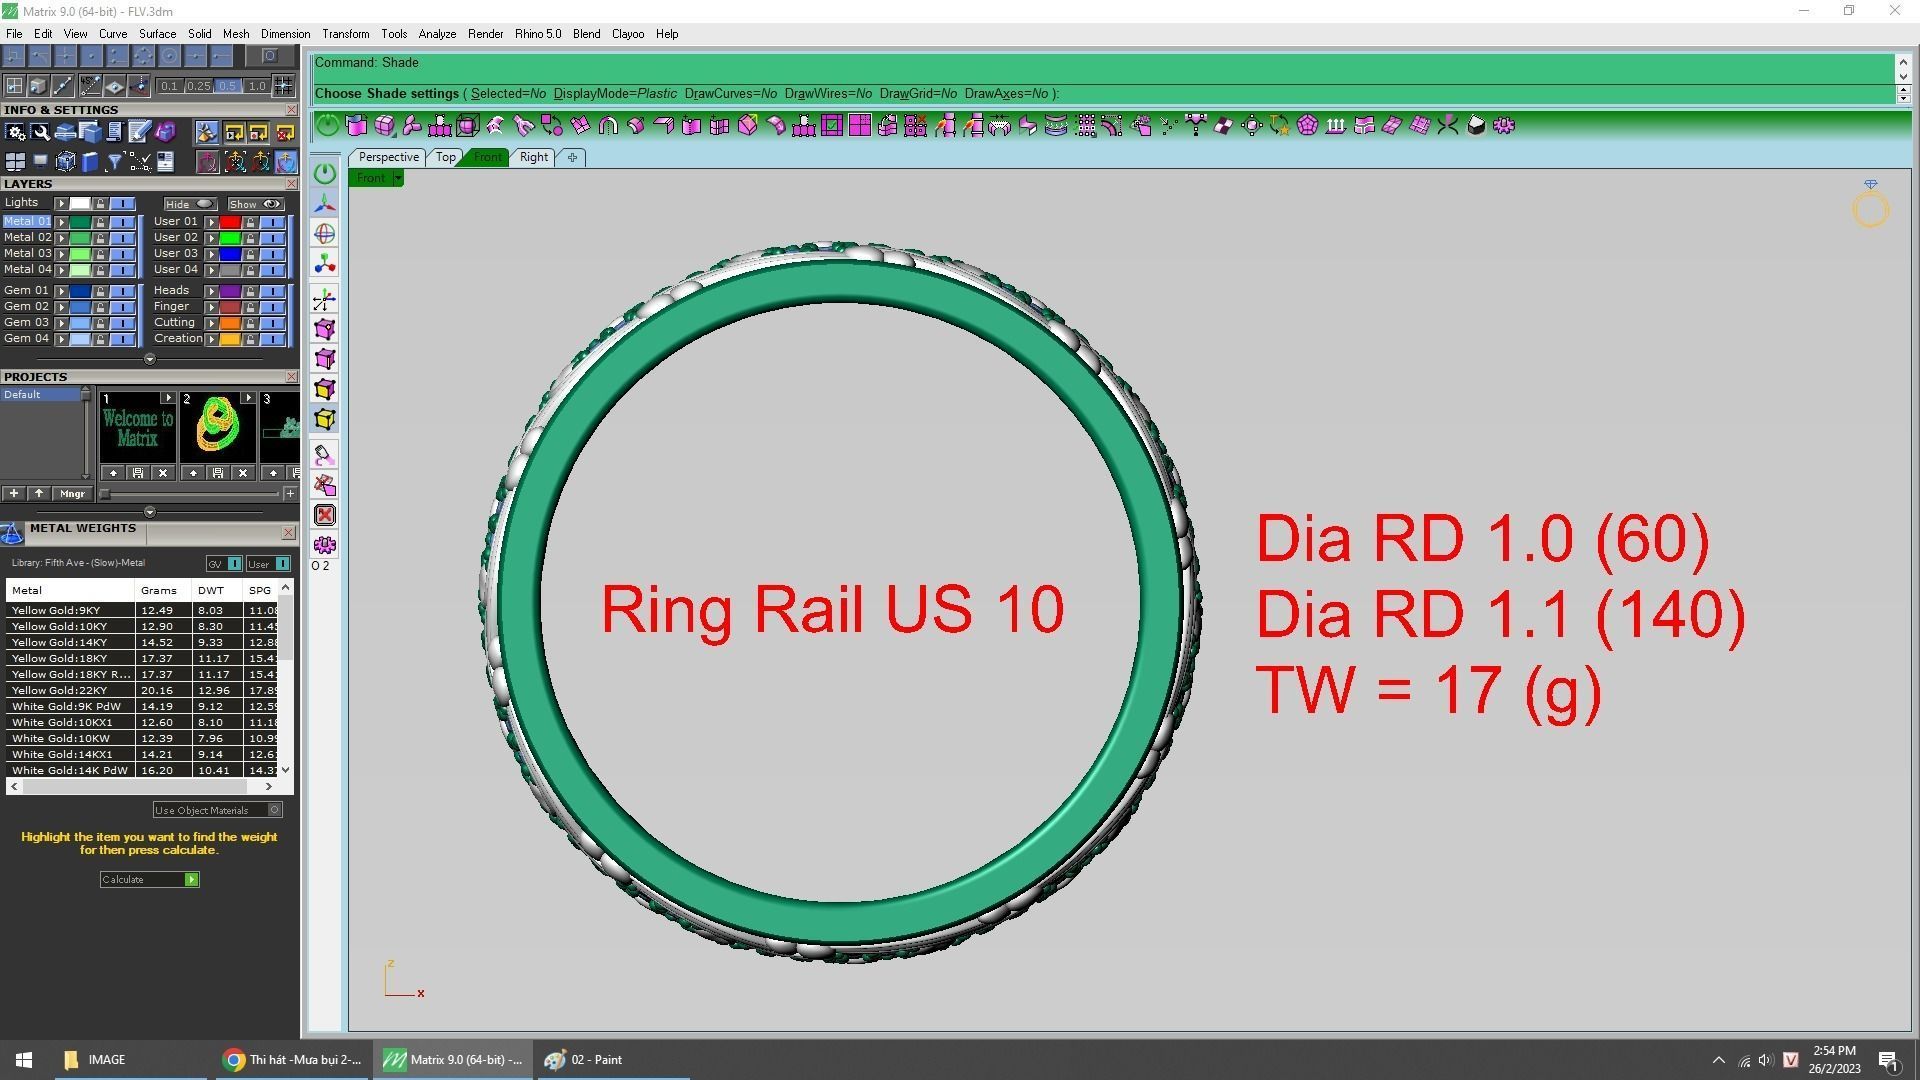1920x1080 pixels.
Task: Click User 01 red color swatch
Action: [x=230, y=222]
